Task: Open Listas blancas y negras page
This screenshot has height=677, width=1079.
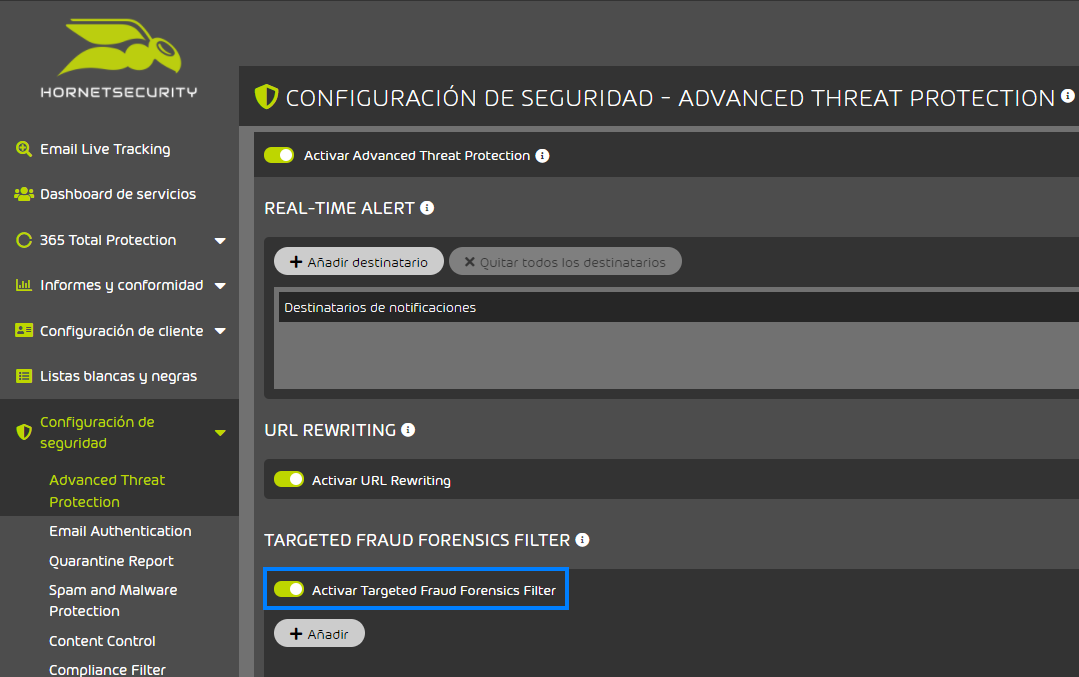Action: [118, 376]
